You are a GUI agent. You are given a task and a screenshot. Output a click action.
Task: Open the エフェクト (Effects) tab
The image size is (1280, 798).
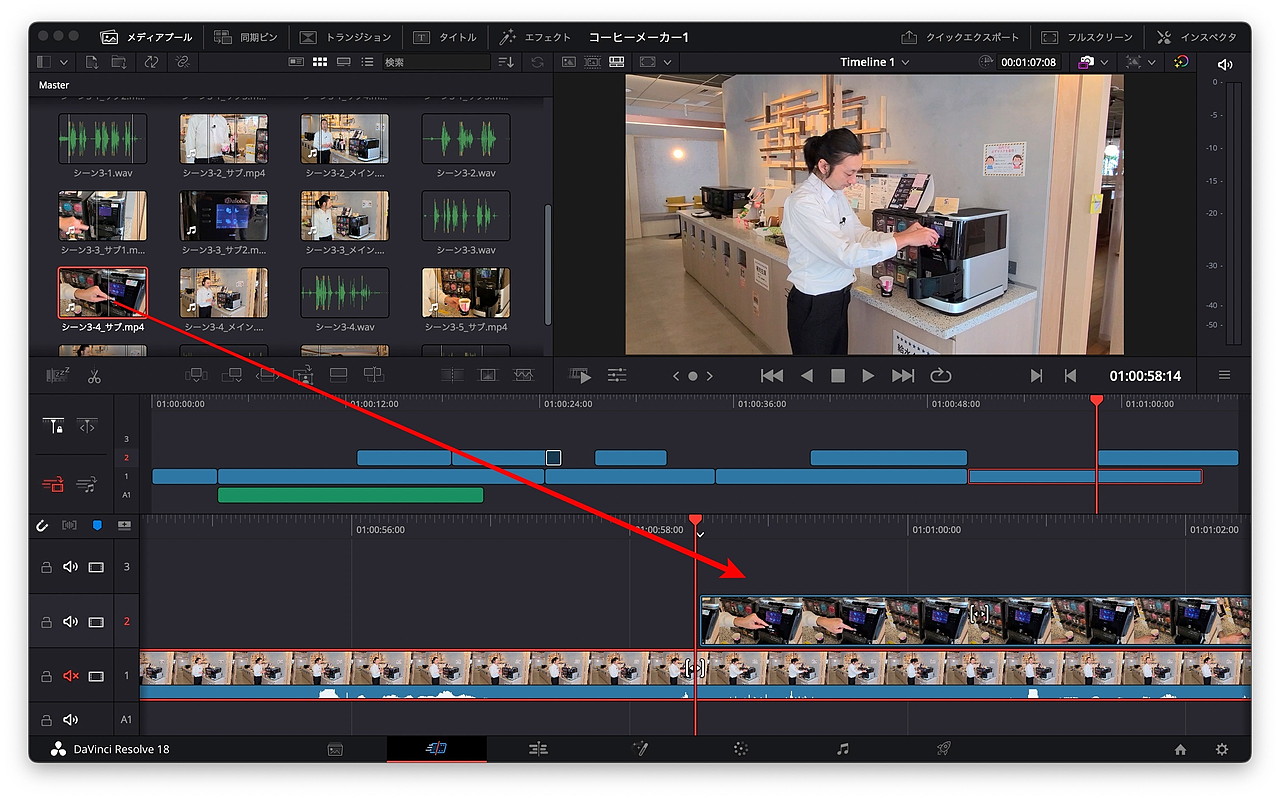click(535, 37)
